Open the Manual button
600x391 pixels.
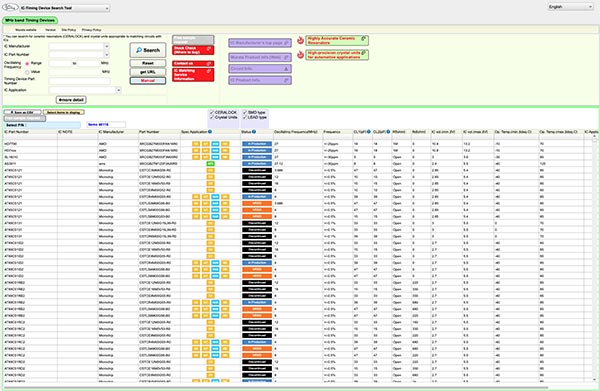coord(148,81)
